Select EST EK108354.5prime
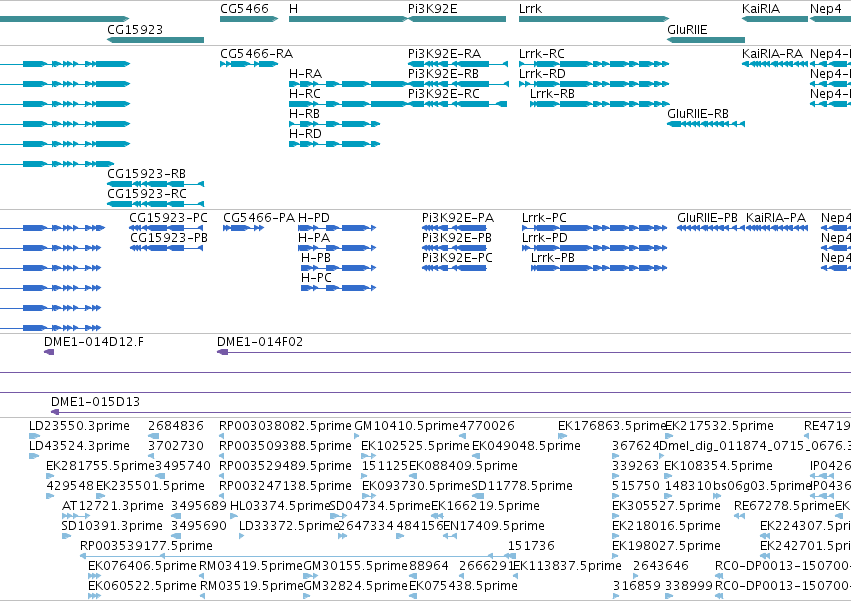This screenshot has width=851, height=601. click(669, 476)
